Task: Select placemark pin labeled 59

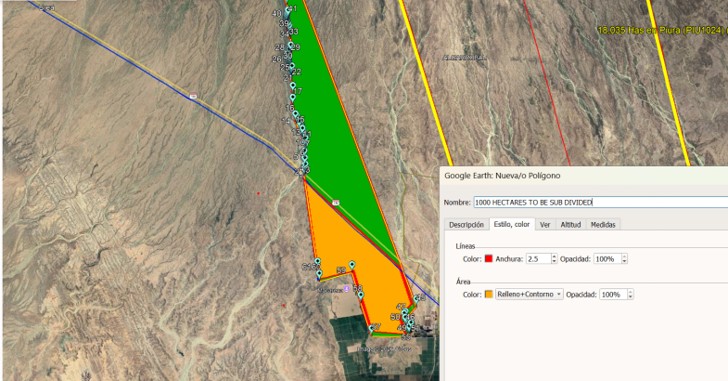Action: tap(352, 265)
